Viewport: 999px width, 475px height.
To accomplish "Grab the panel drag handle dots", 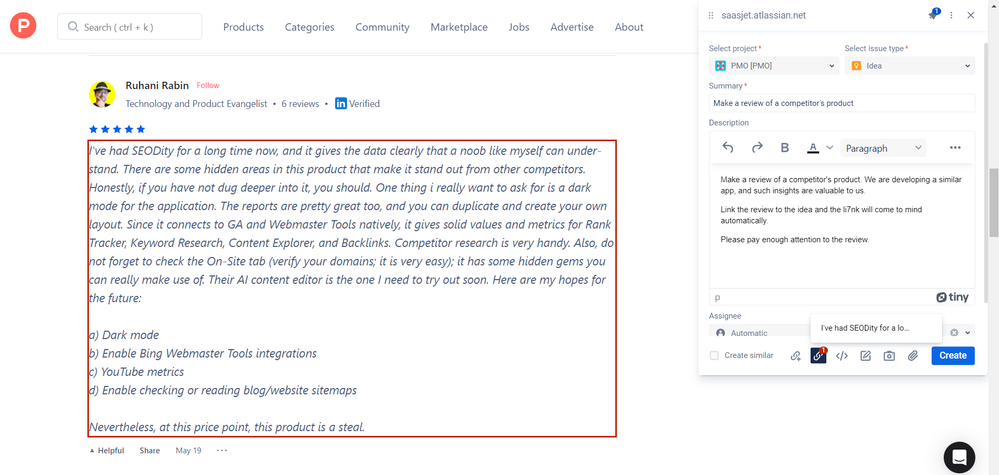I will pos(711,15).
